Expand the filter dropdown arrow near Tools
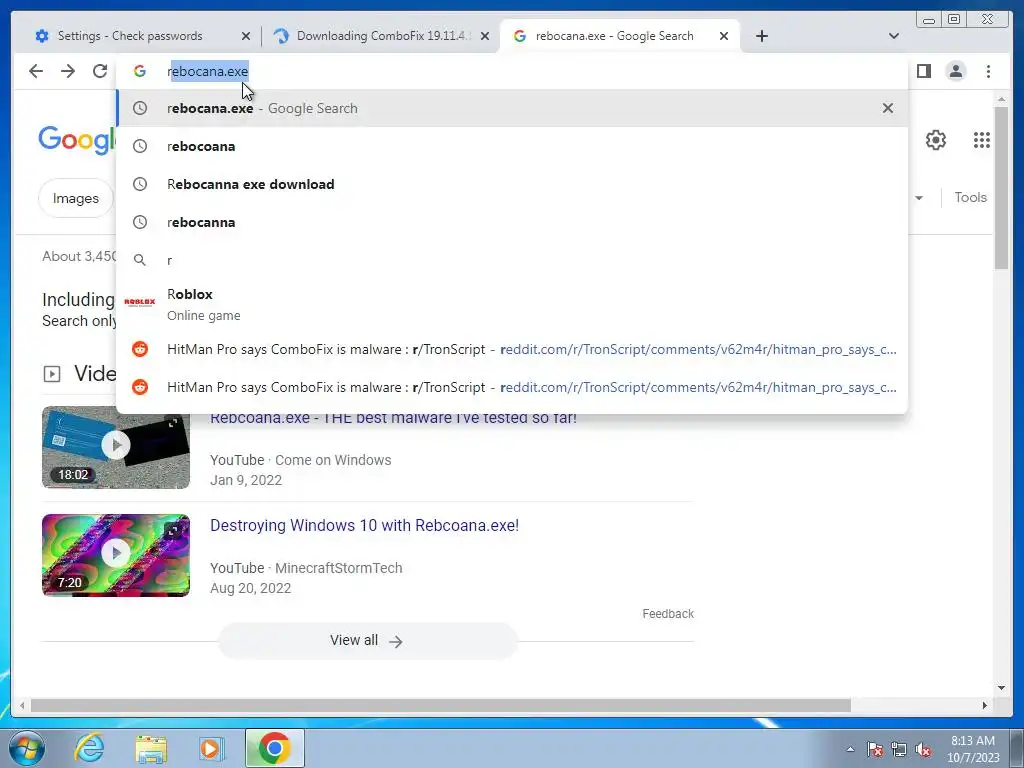Screen dimensions: 1024x768 click(x=919, y=198)
